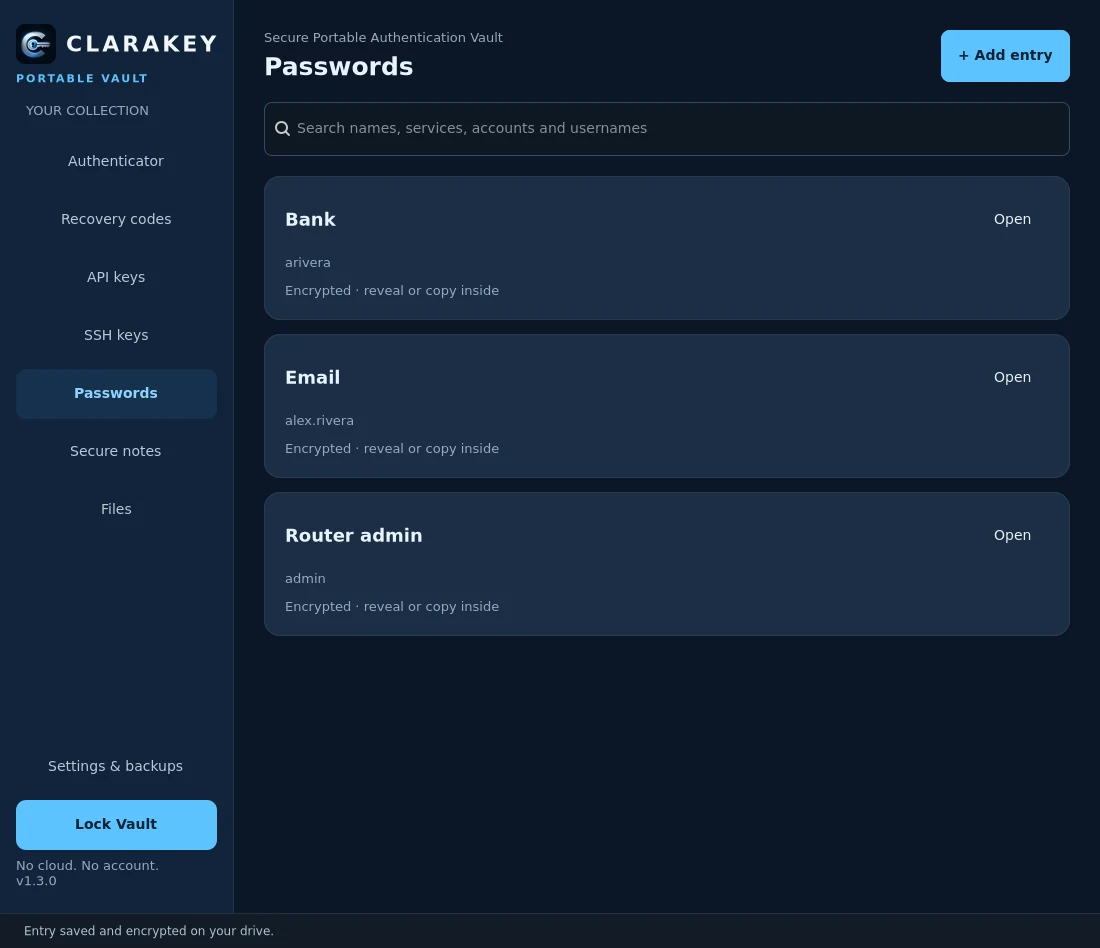Image resolution: width=1100 pixels, height=948 pixels.
Task: Click the ClaraKey logo icon
Action: click(36, 44)
